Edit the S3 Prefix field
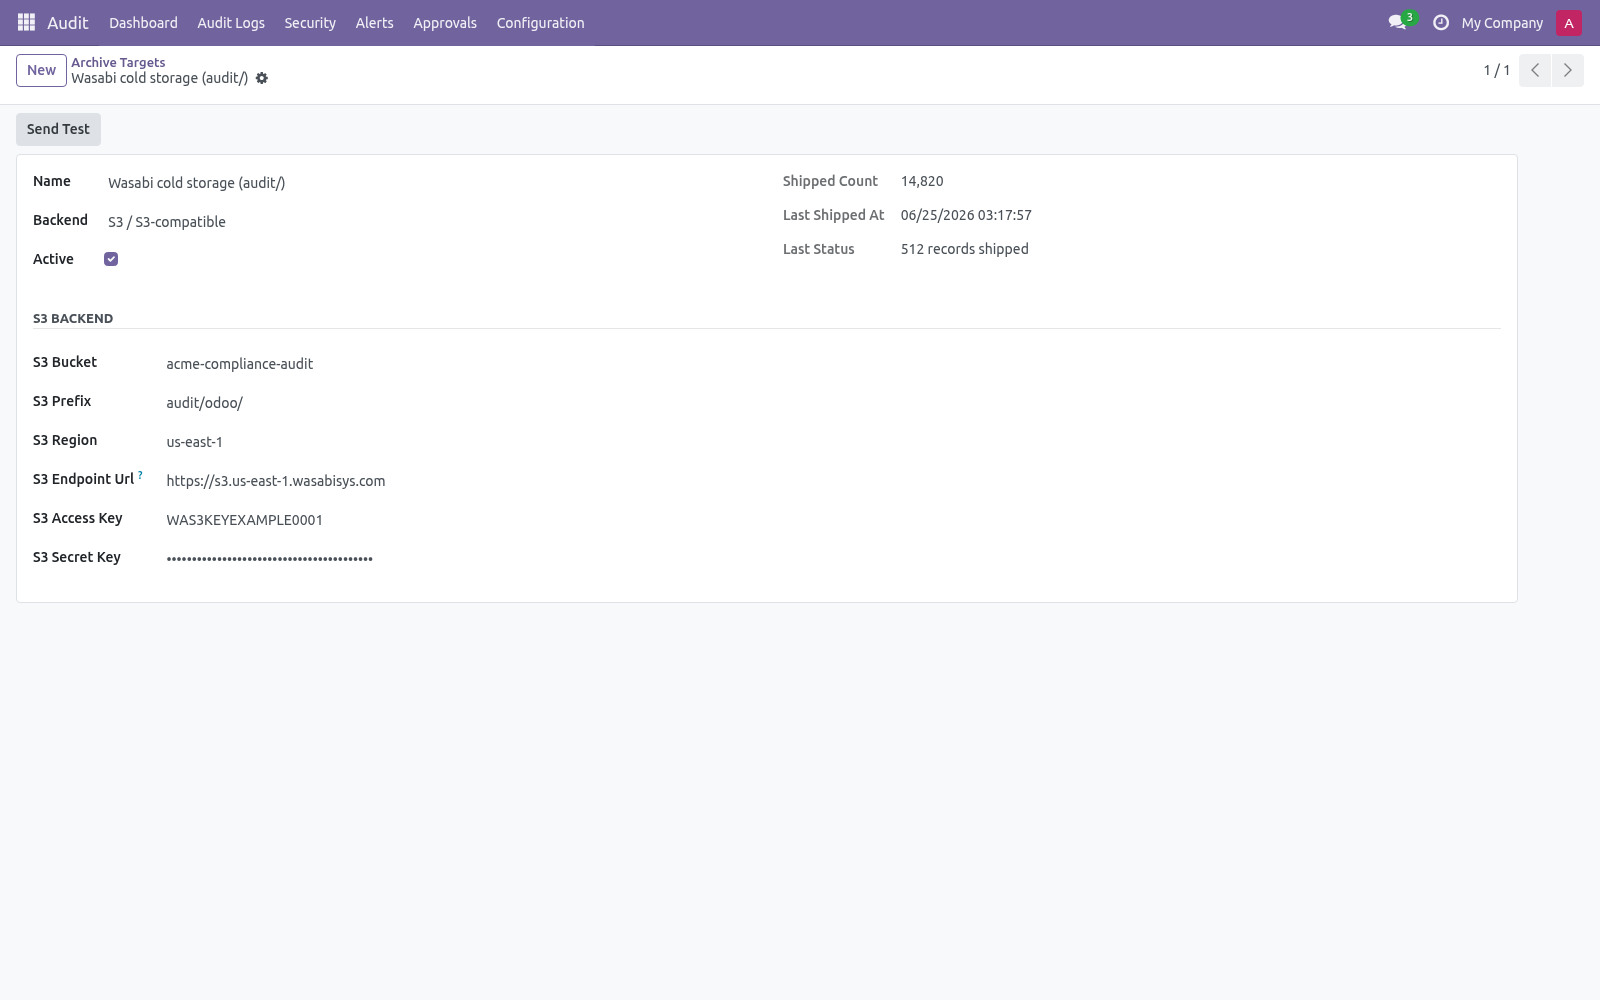The image size is (1600, 1000). (833, 403)
